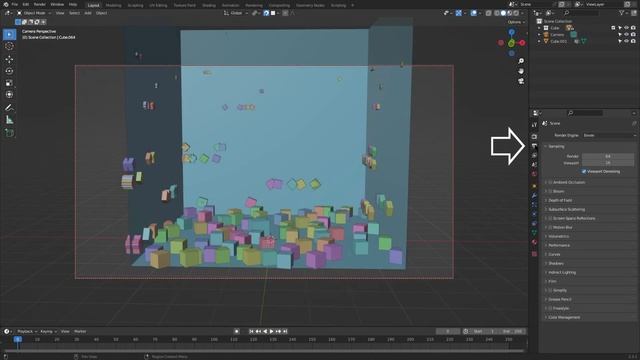Switch to the Shading workspace tab
The image size is (640, 360).
(209, 5)
